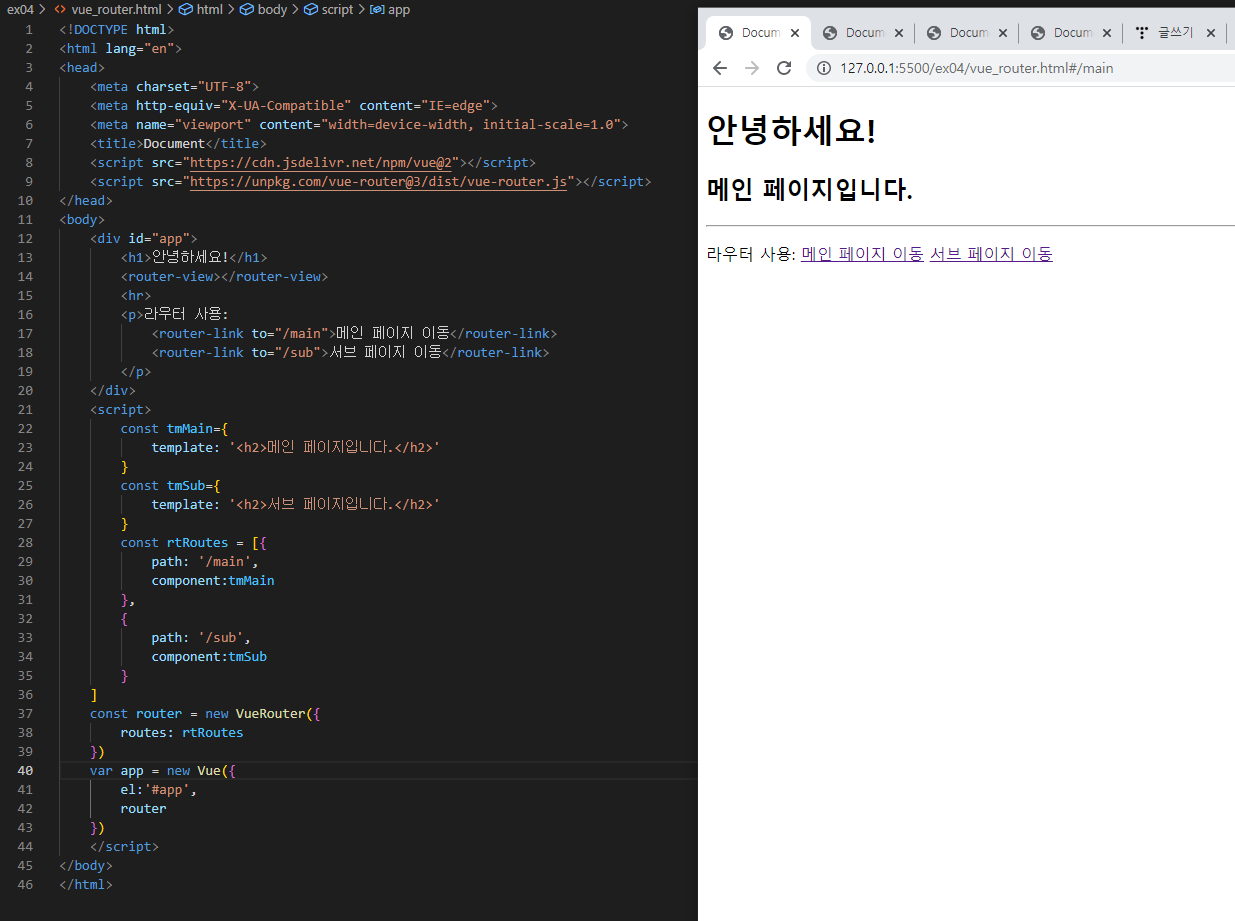1235x921 pixels.
Task: Switch to the 글쓰기 browser tab
Action: [1175, 33]
